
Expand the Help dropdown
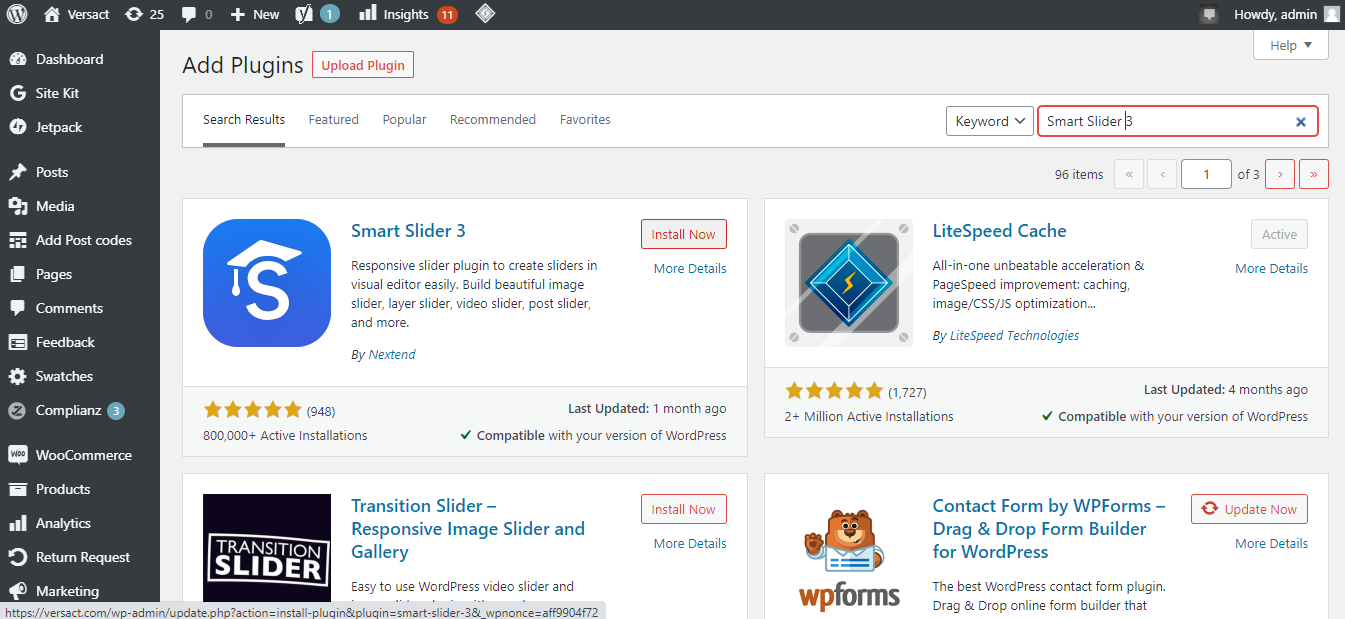coord(1290,44)
